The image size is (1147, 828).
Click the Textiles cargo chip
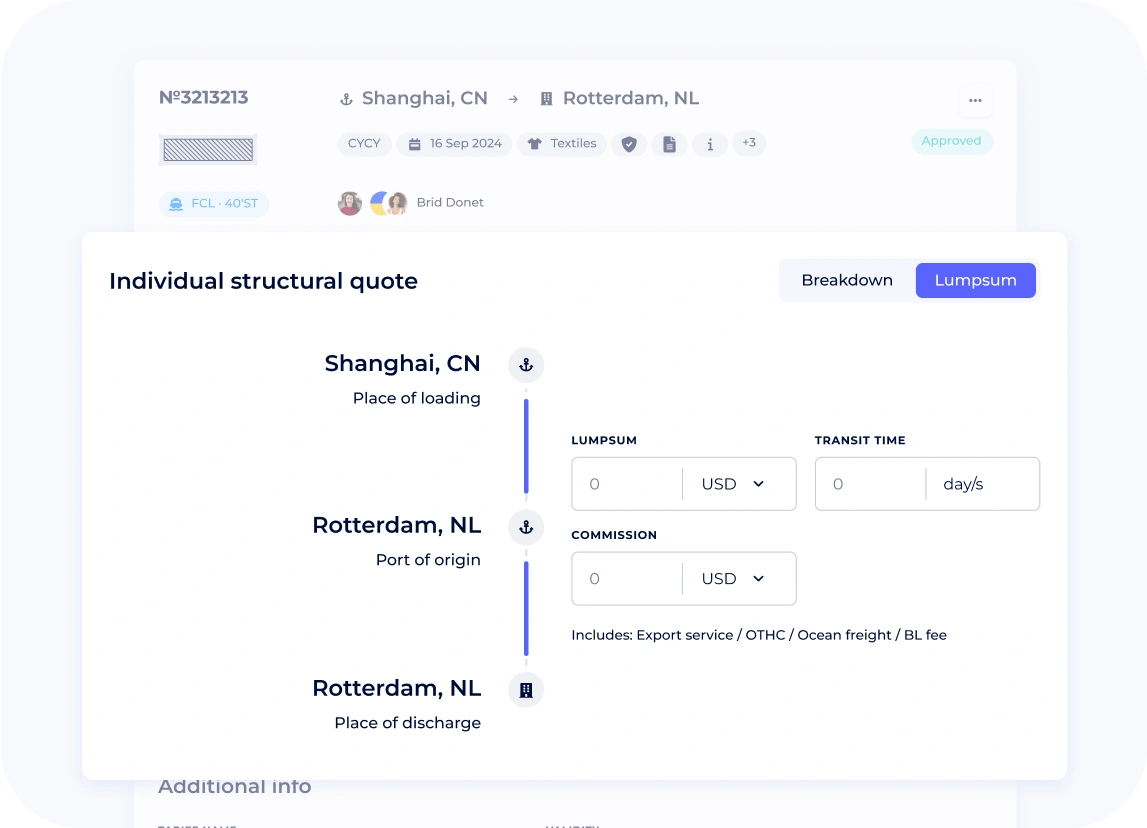562,143
